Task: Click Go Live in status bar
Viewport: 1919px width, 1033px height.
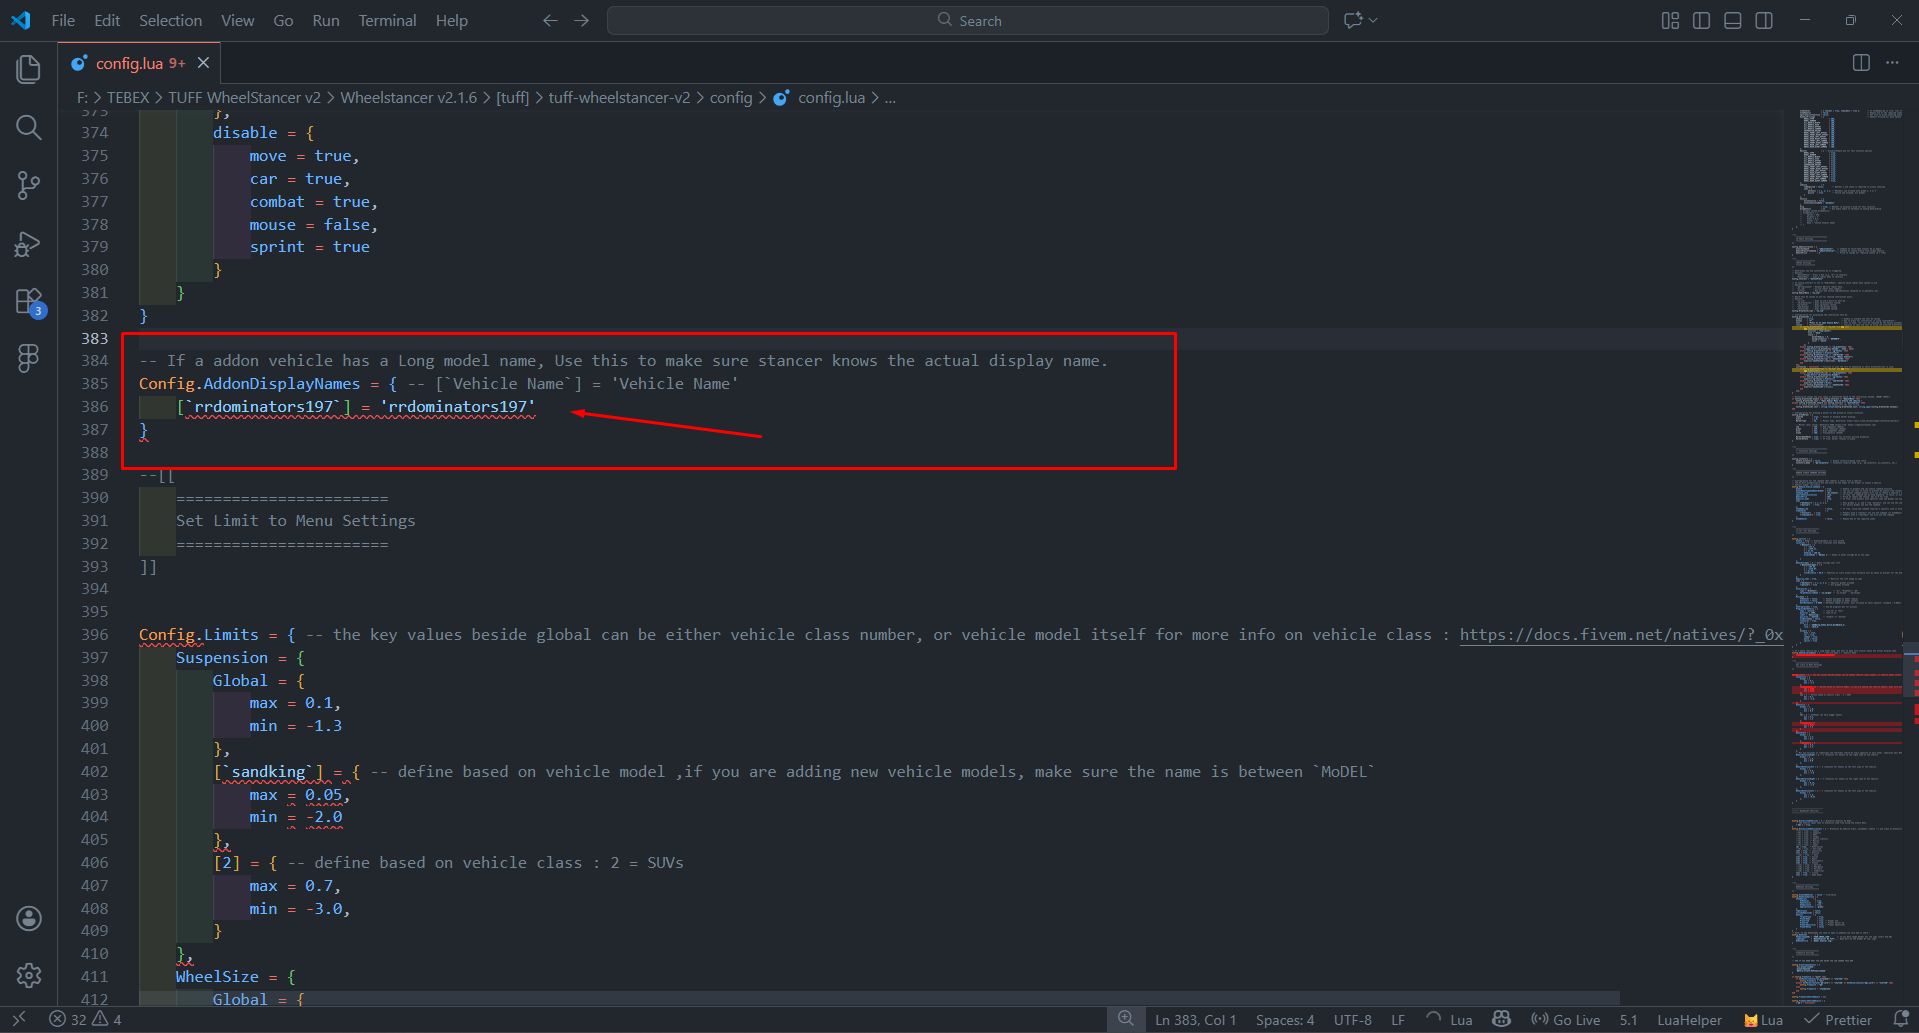Action: (1566, 1020)
